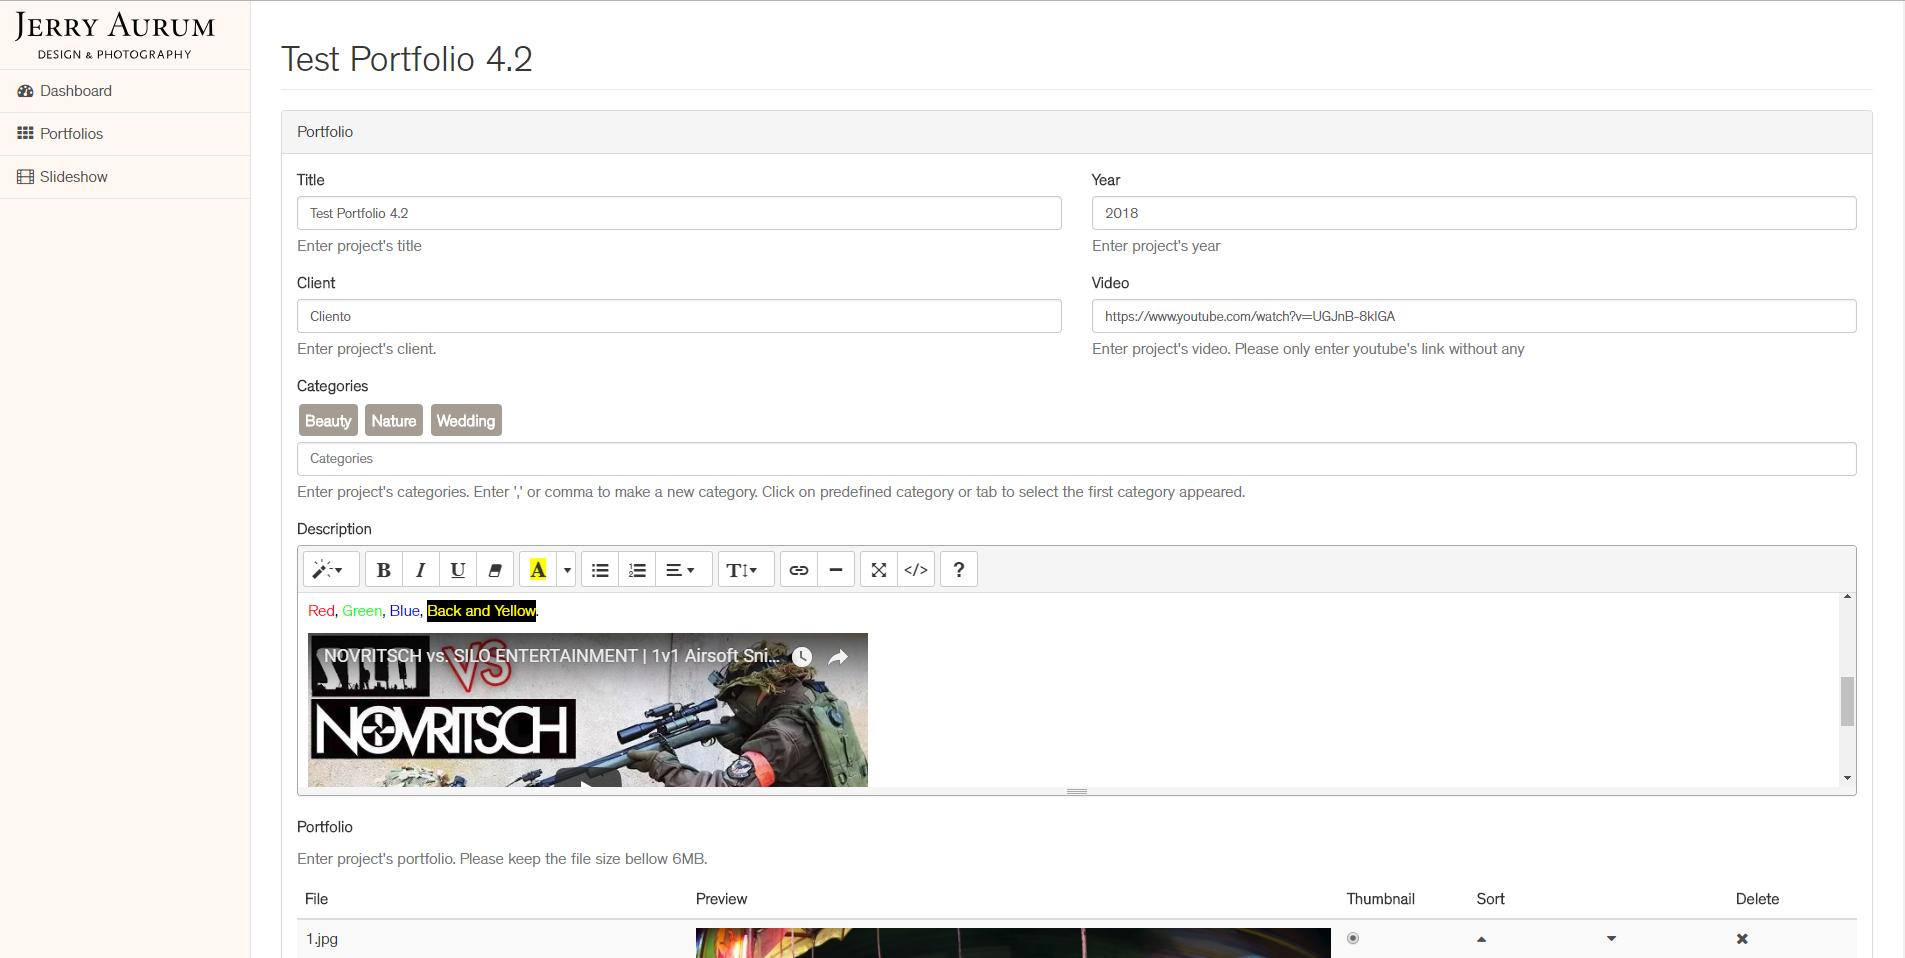This screenshot has width=1905, height=958.
Task: Apply italic formatting
Action: tap(421, 570)
